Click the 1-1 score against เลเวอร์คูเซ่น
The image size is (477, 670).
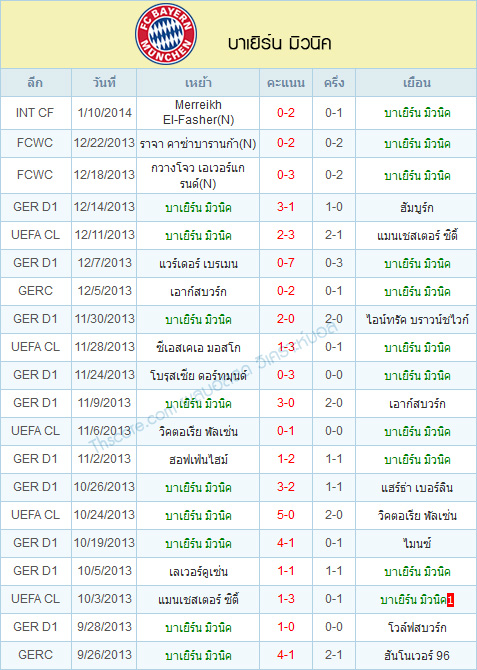coord(286,571)
